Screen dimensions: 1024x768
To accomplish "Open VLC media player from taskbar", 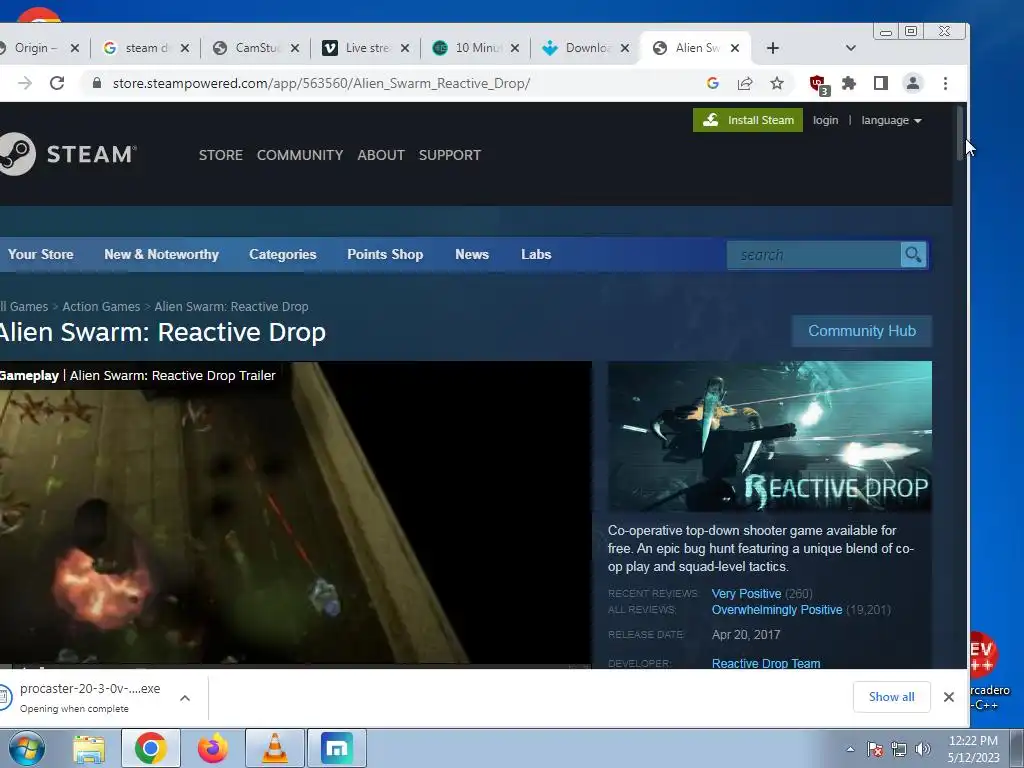I will 275,748.
